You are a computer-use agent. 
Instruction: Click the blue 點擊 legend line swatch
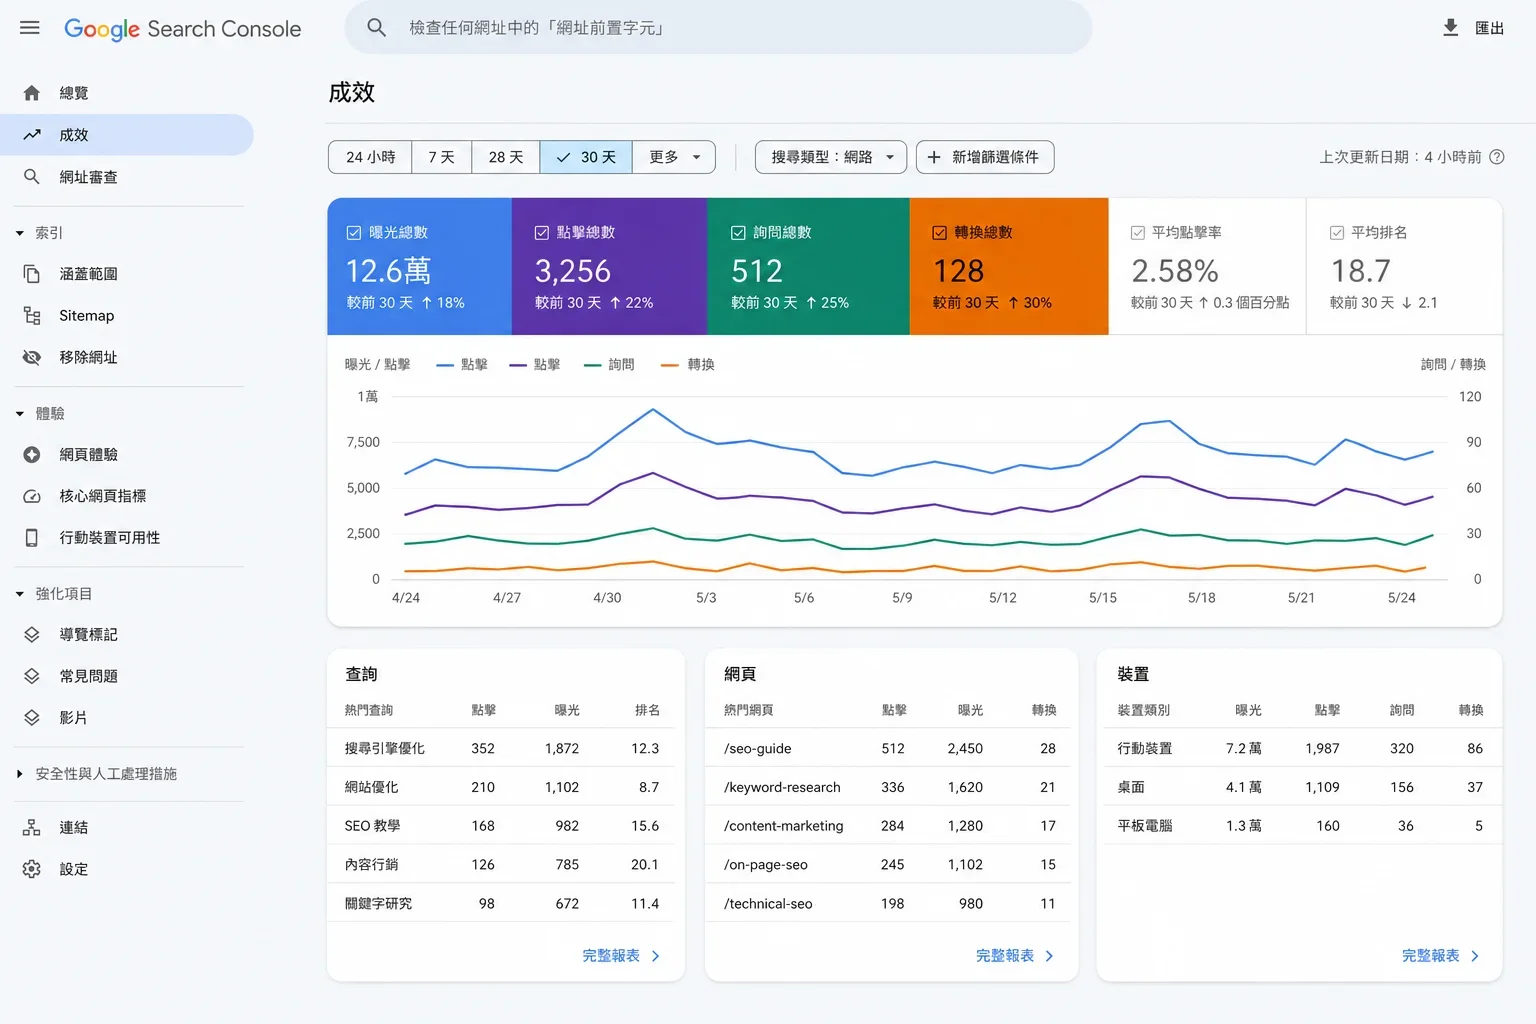[445, 365]
